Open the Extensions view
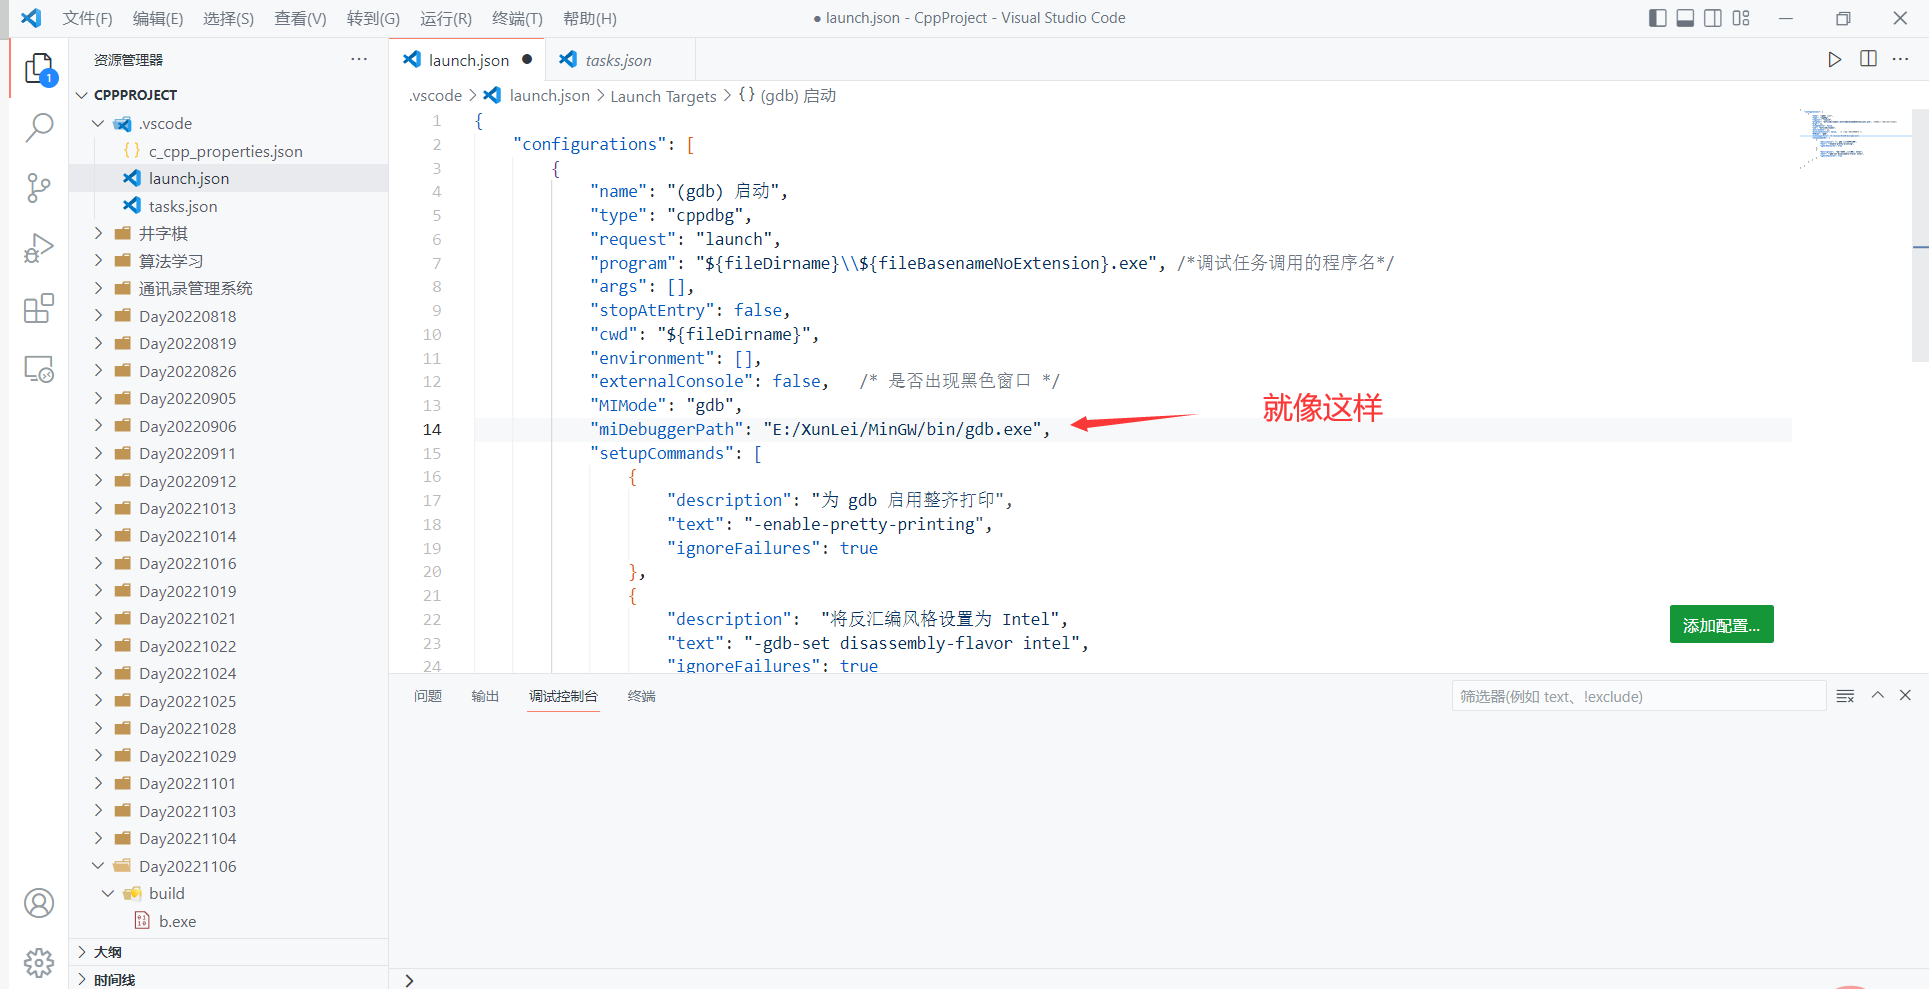Screen dimensions: 1929x989 tap(39, 308)
